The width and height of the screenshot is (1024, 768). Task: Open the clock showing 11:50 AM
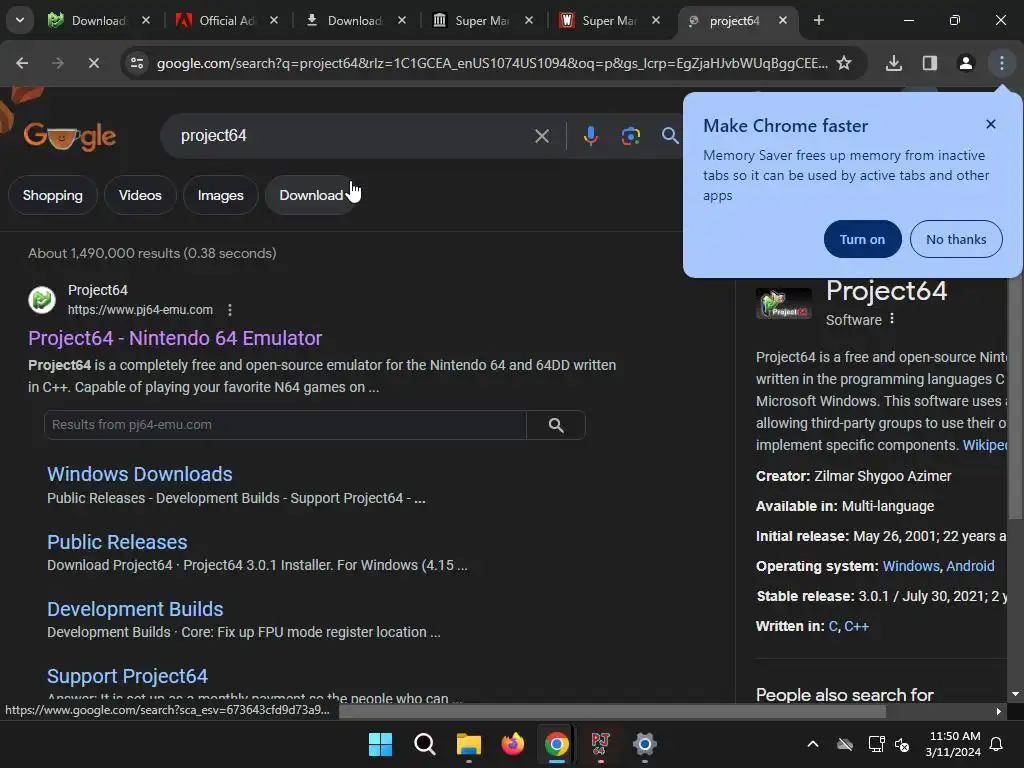(x=953, y=744)
